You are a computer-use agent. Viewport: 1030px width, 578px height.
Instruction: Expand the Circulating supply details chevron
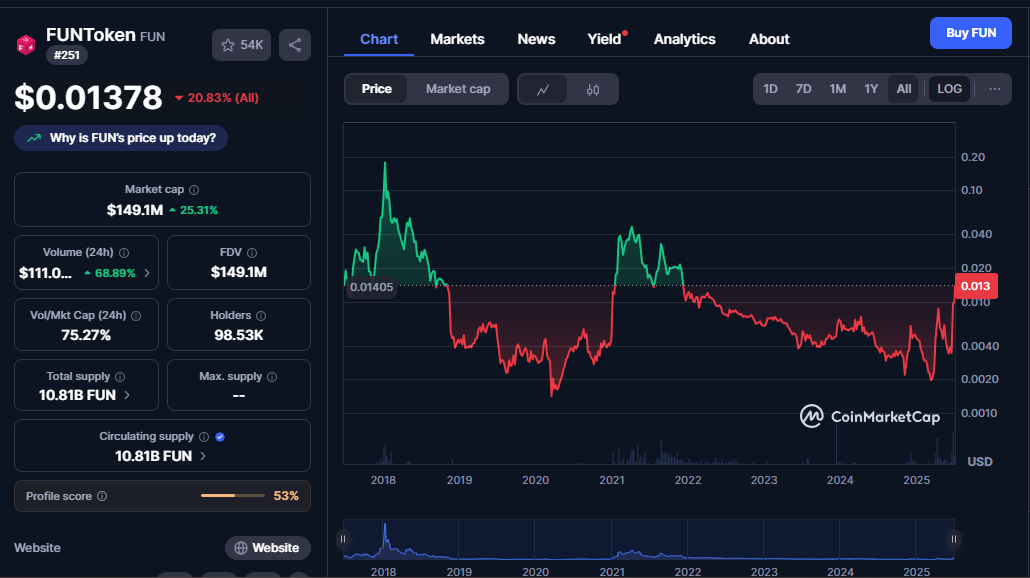click(203, 456)
